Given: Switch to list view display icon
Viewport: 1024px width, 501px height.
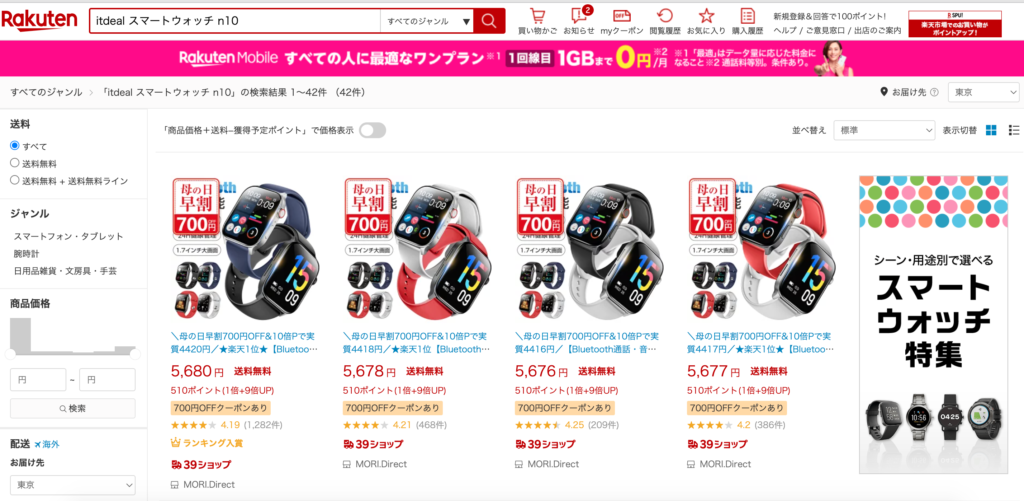Looking at the screenshot, I should click(1014, 130).
